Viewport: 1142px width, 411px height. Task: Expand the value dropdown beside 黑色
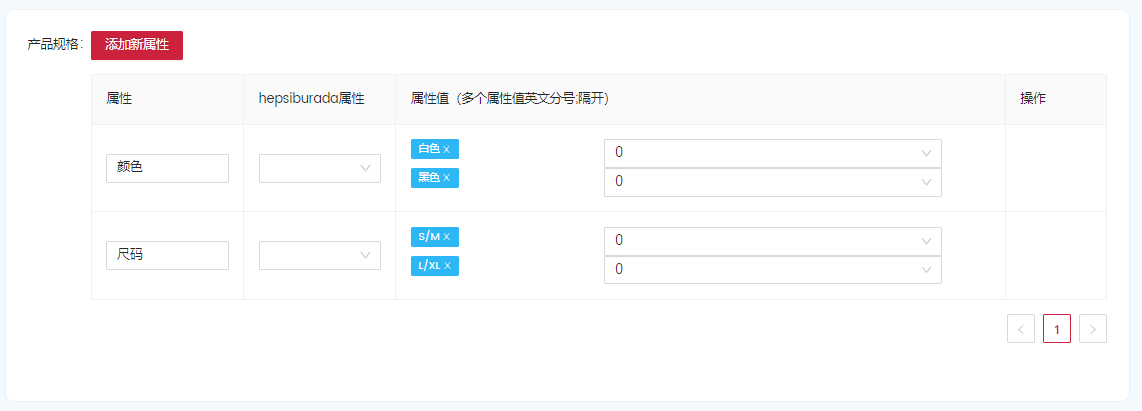(773, 182)
